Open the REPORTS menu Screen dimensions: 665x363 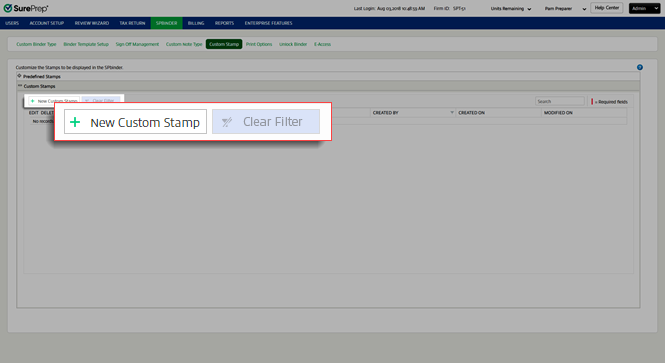point(224,23)
